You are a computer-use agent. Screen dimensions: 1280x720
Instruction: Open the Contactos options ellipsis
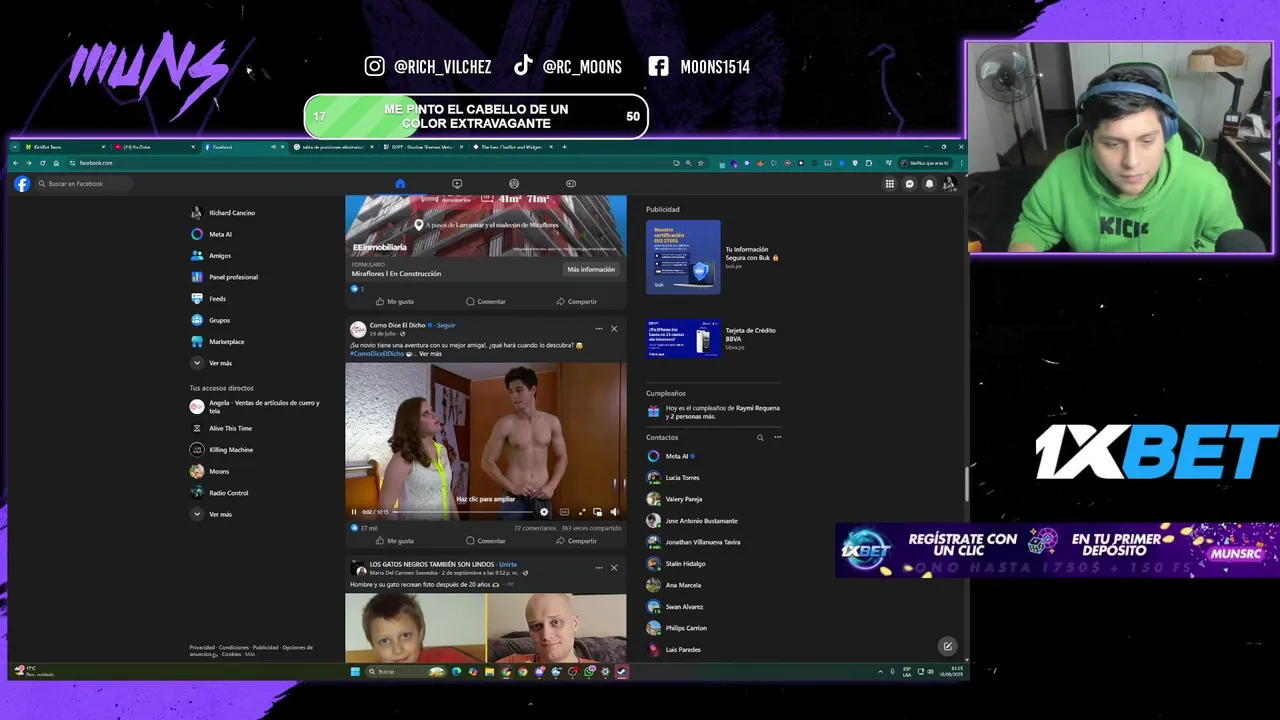coord(777,437)
